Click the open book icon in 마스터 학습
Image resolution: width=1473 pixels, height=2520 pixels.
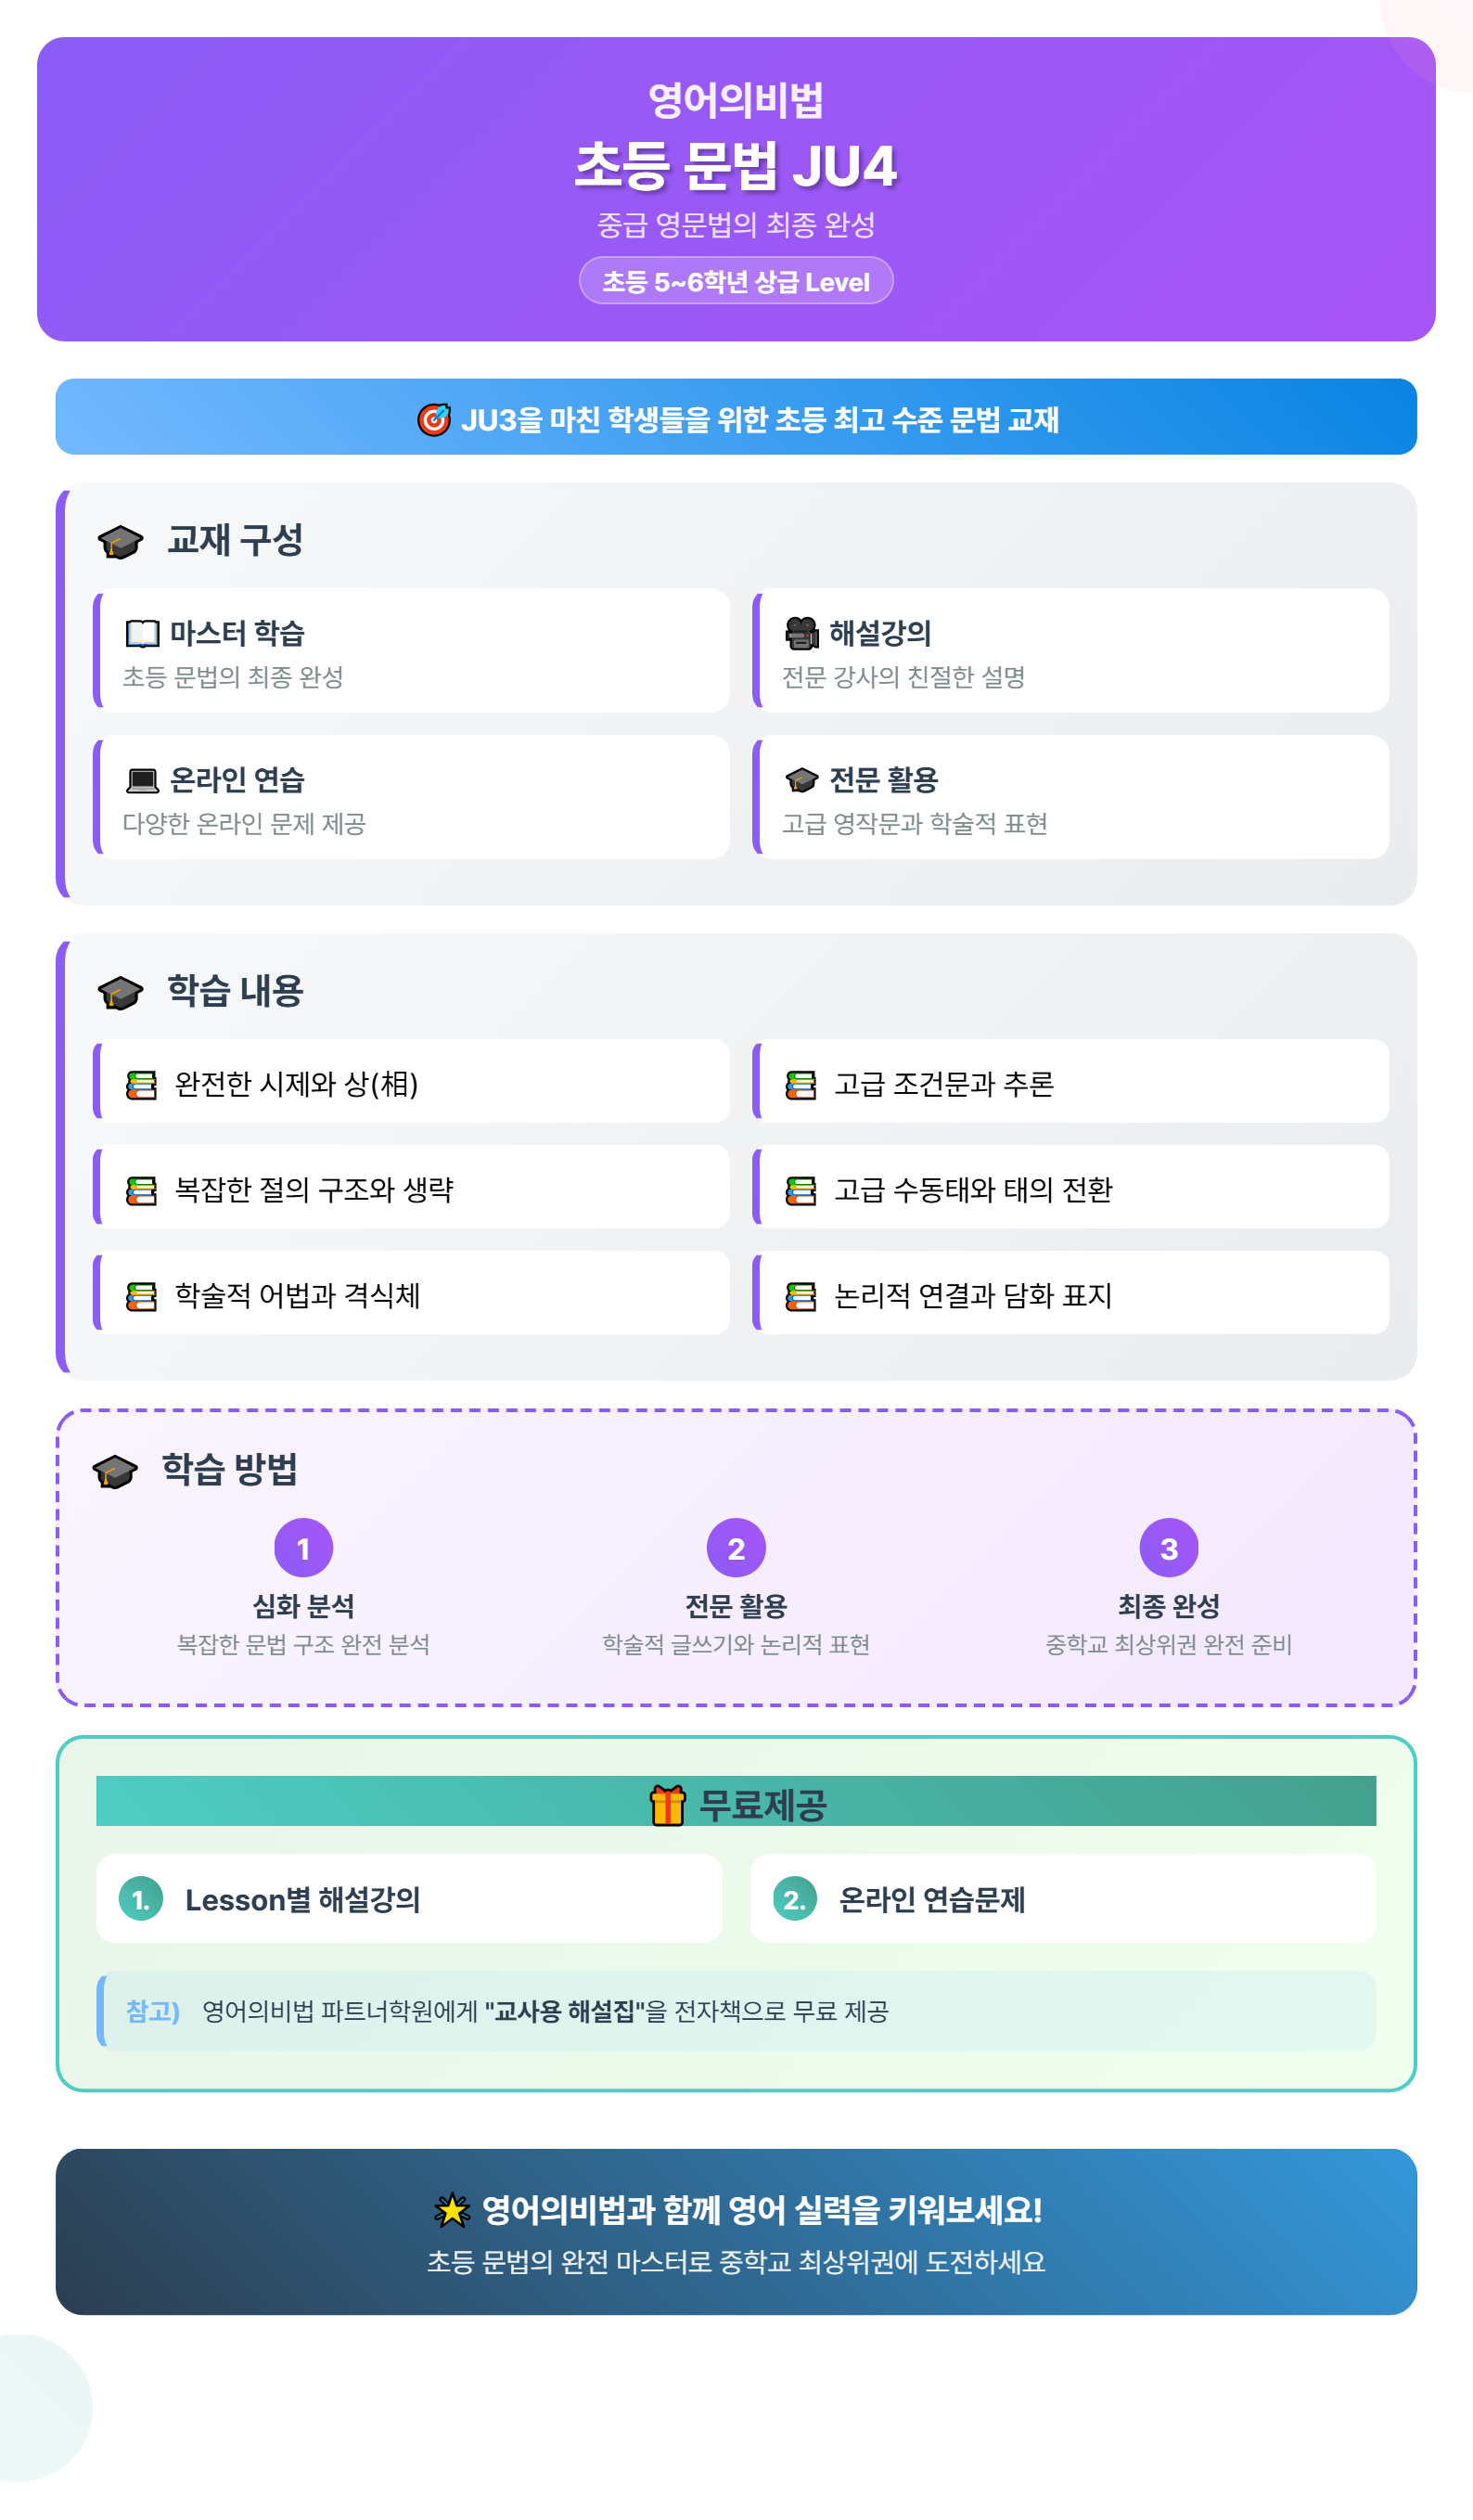point(142,633)
